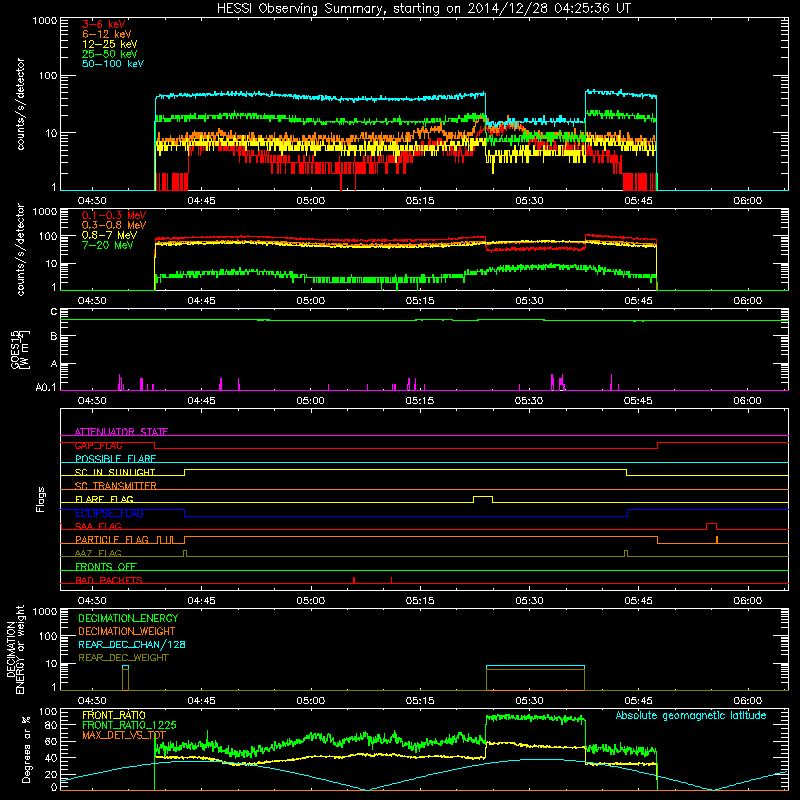Click the DECIMATION_ENERGY legend label
This screenshot has height=800, width=800.
tap(128, 618)
